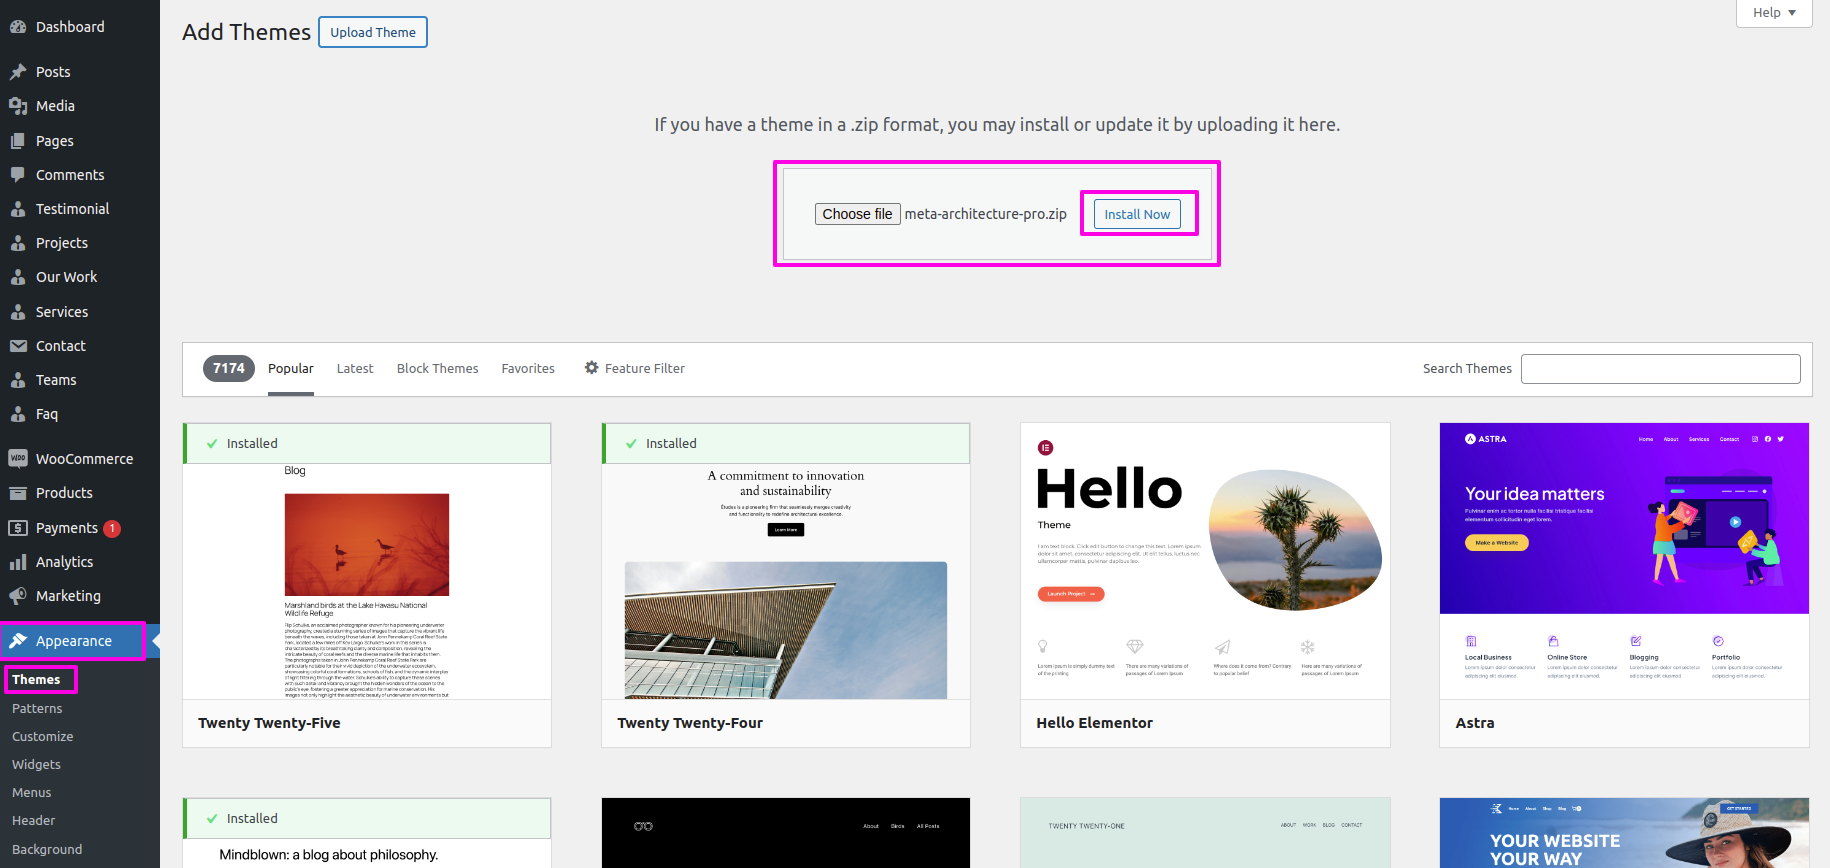Viewport: 1830px width, 868px height.
Task: Click the Payments notification badge
Action: (112, 528)
